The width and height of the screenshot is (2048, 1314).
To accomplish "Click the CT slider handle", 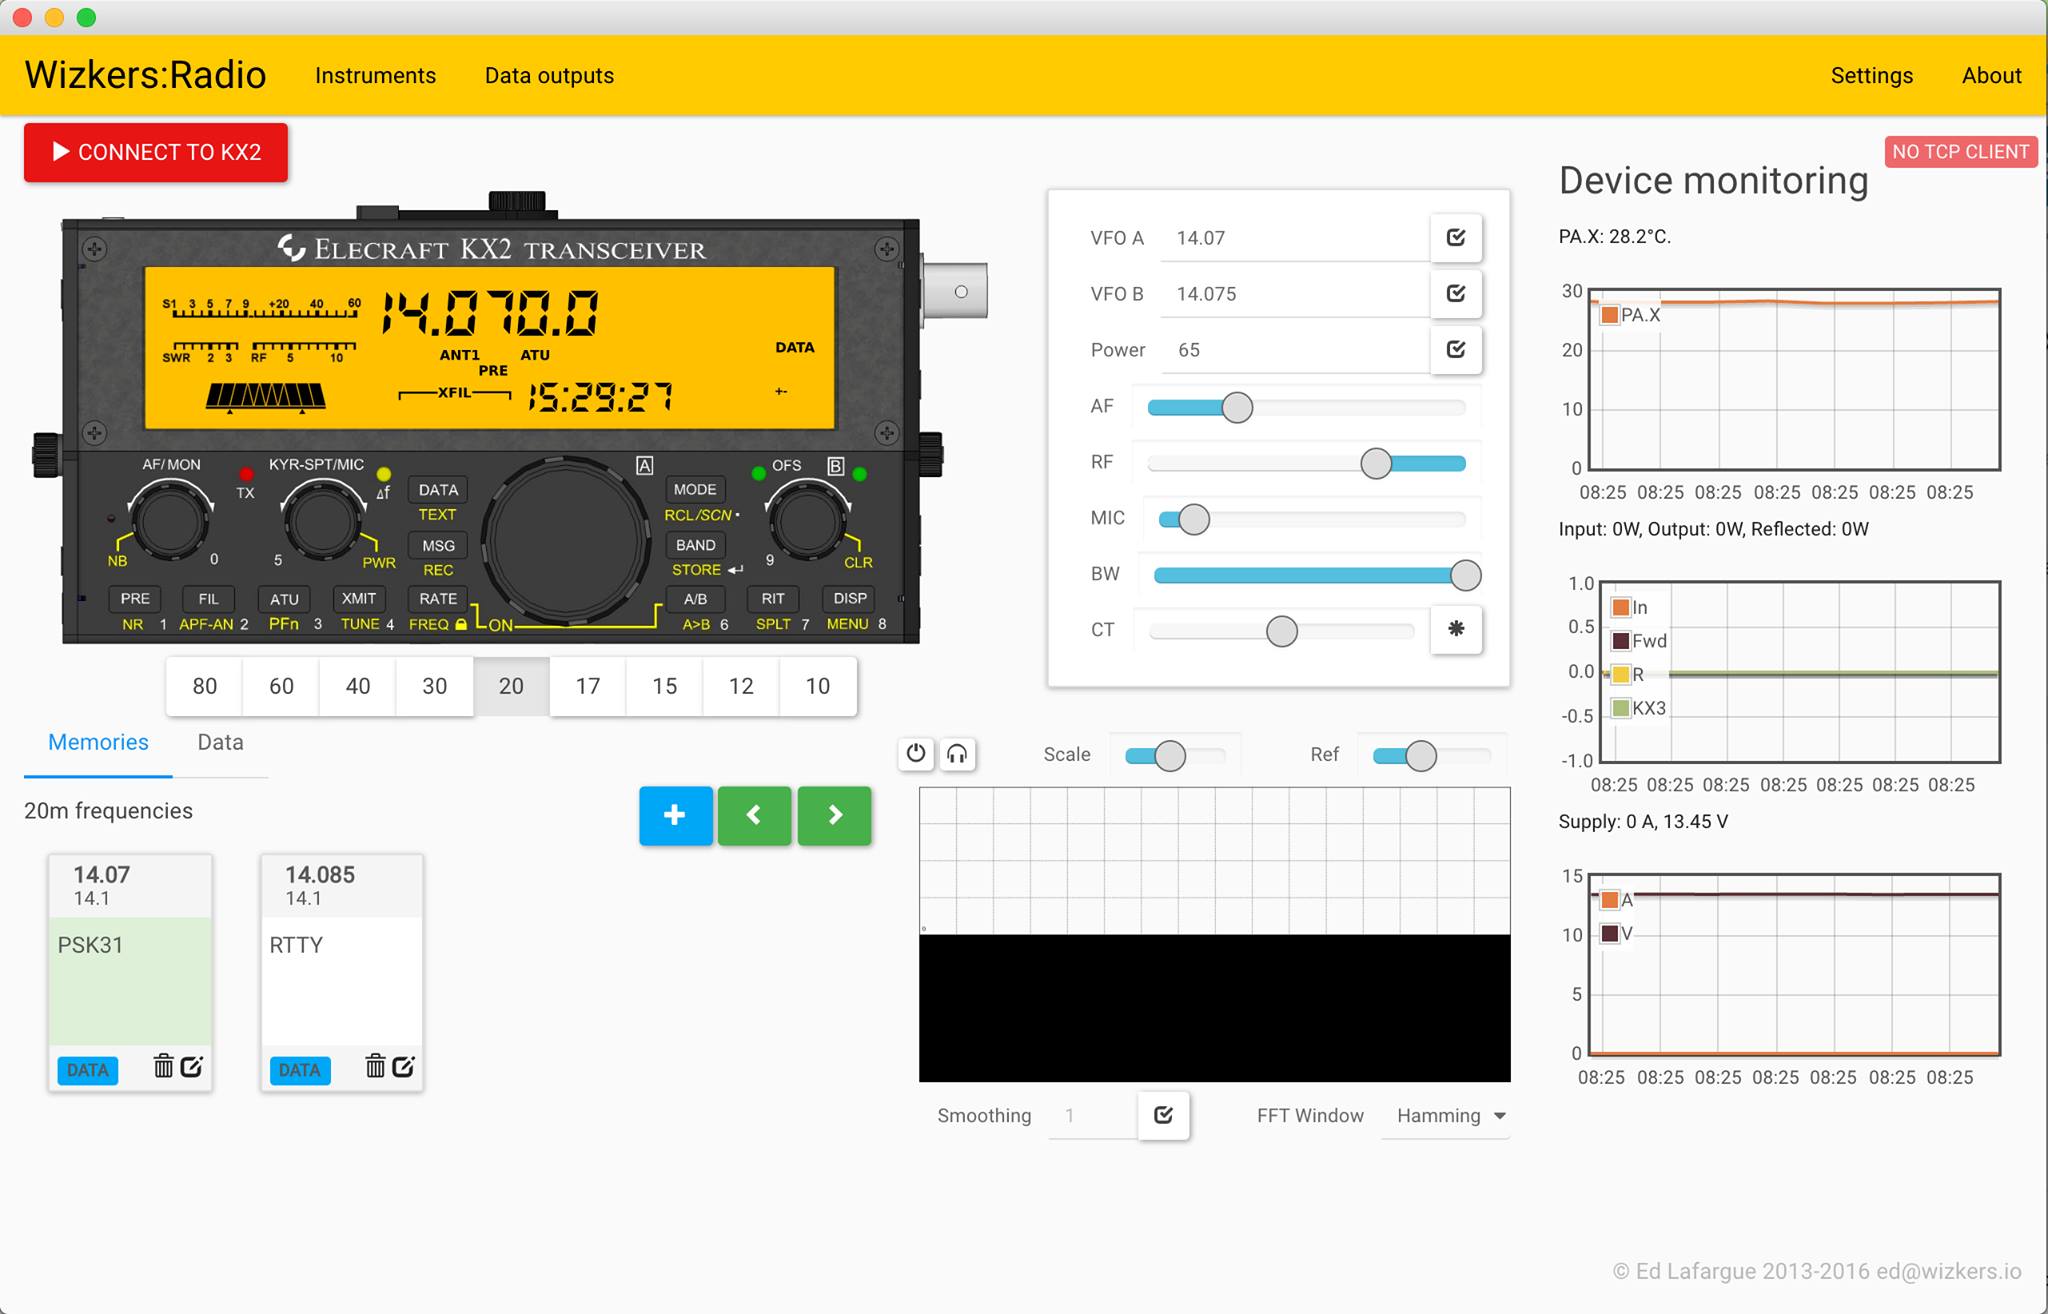I will pyautogui.click(x=1281, y=631).
